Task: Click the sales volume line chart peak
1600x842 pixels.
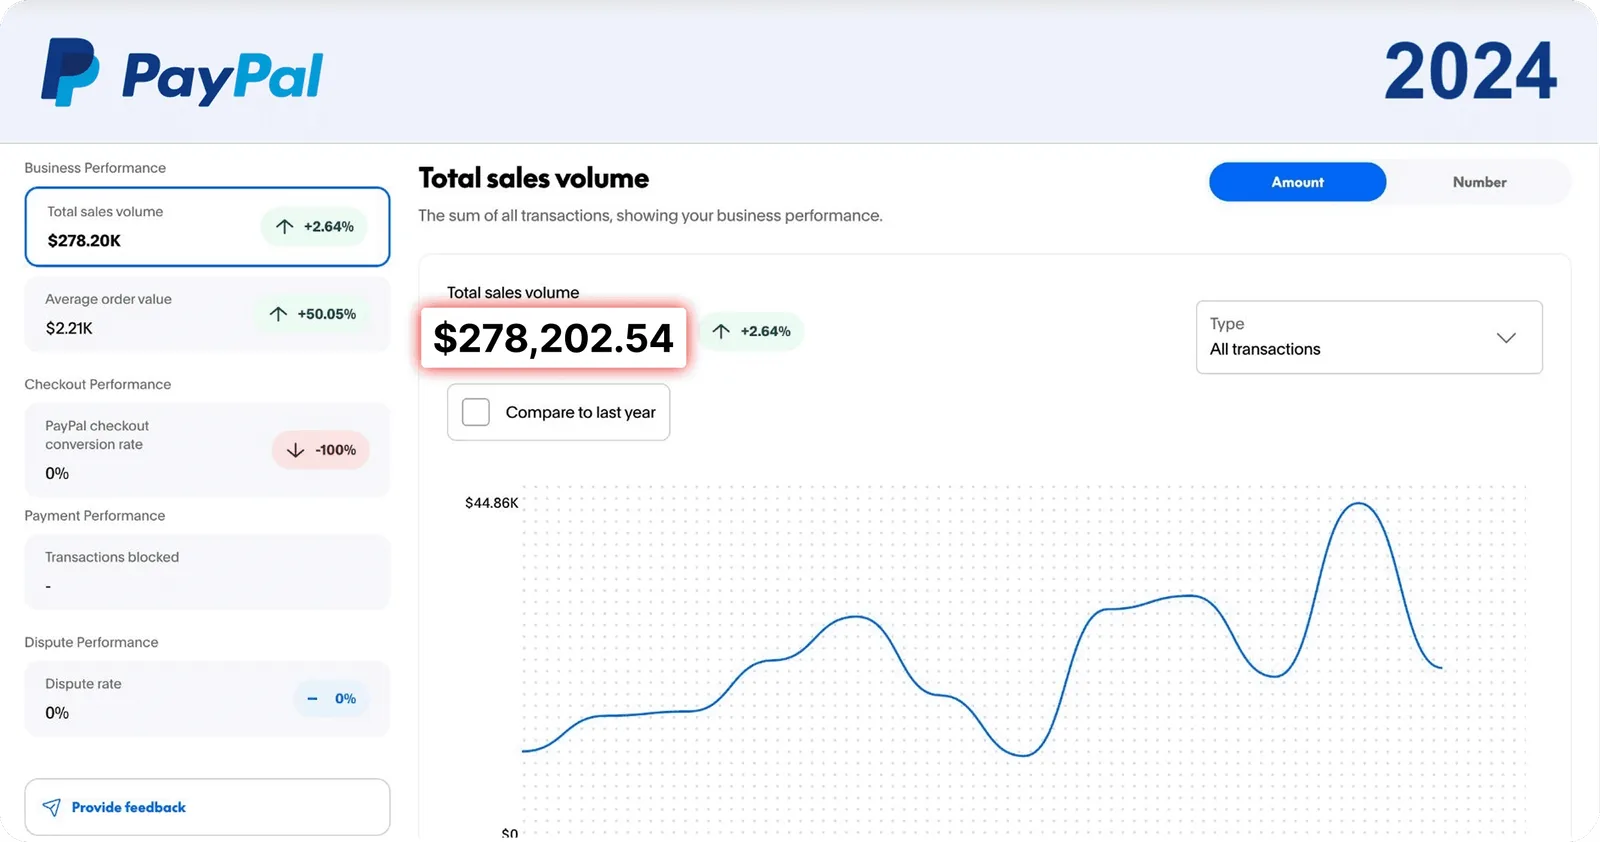Action: click(x=1359, y=503)
